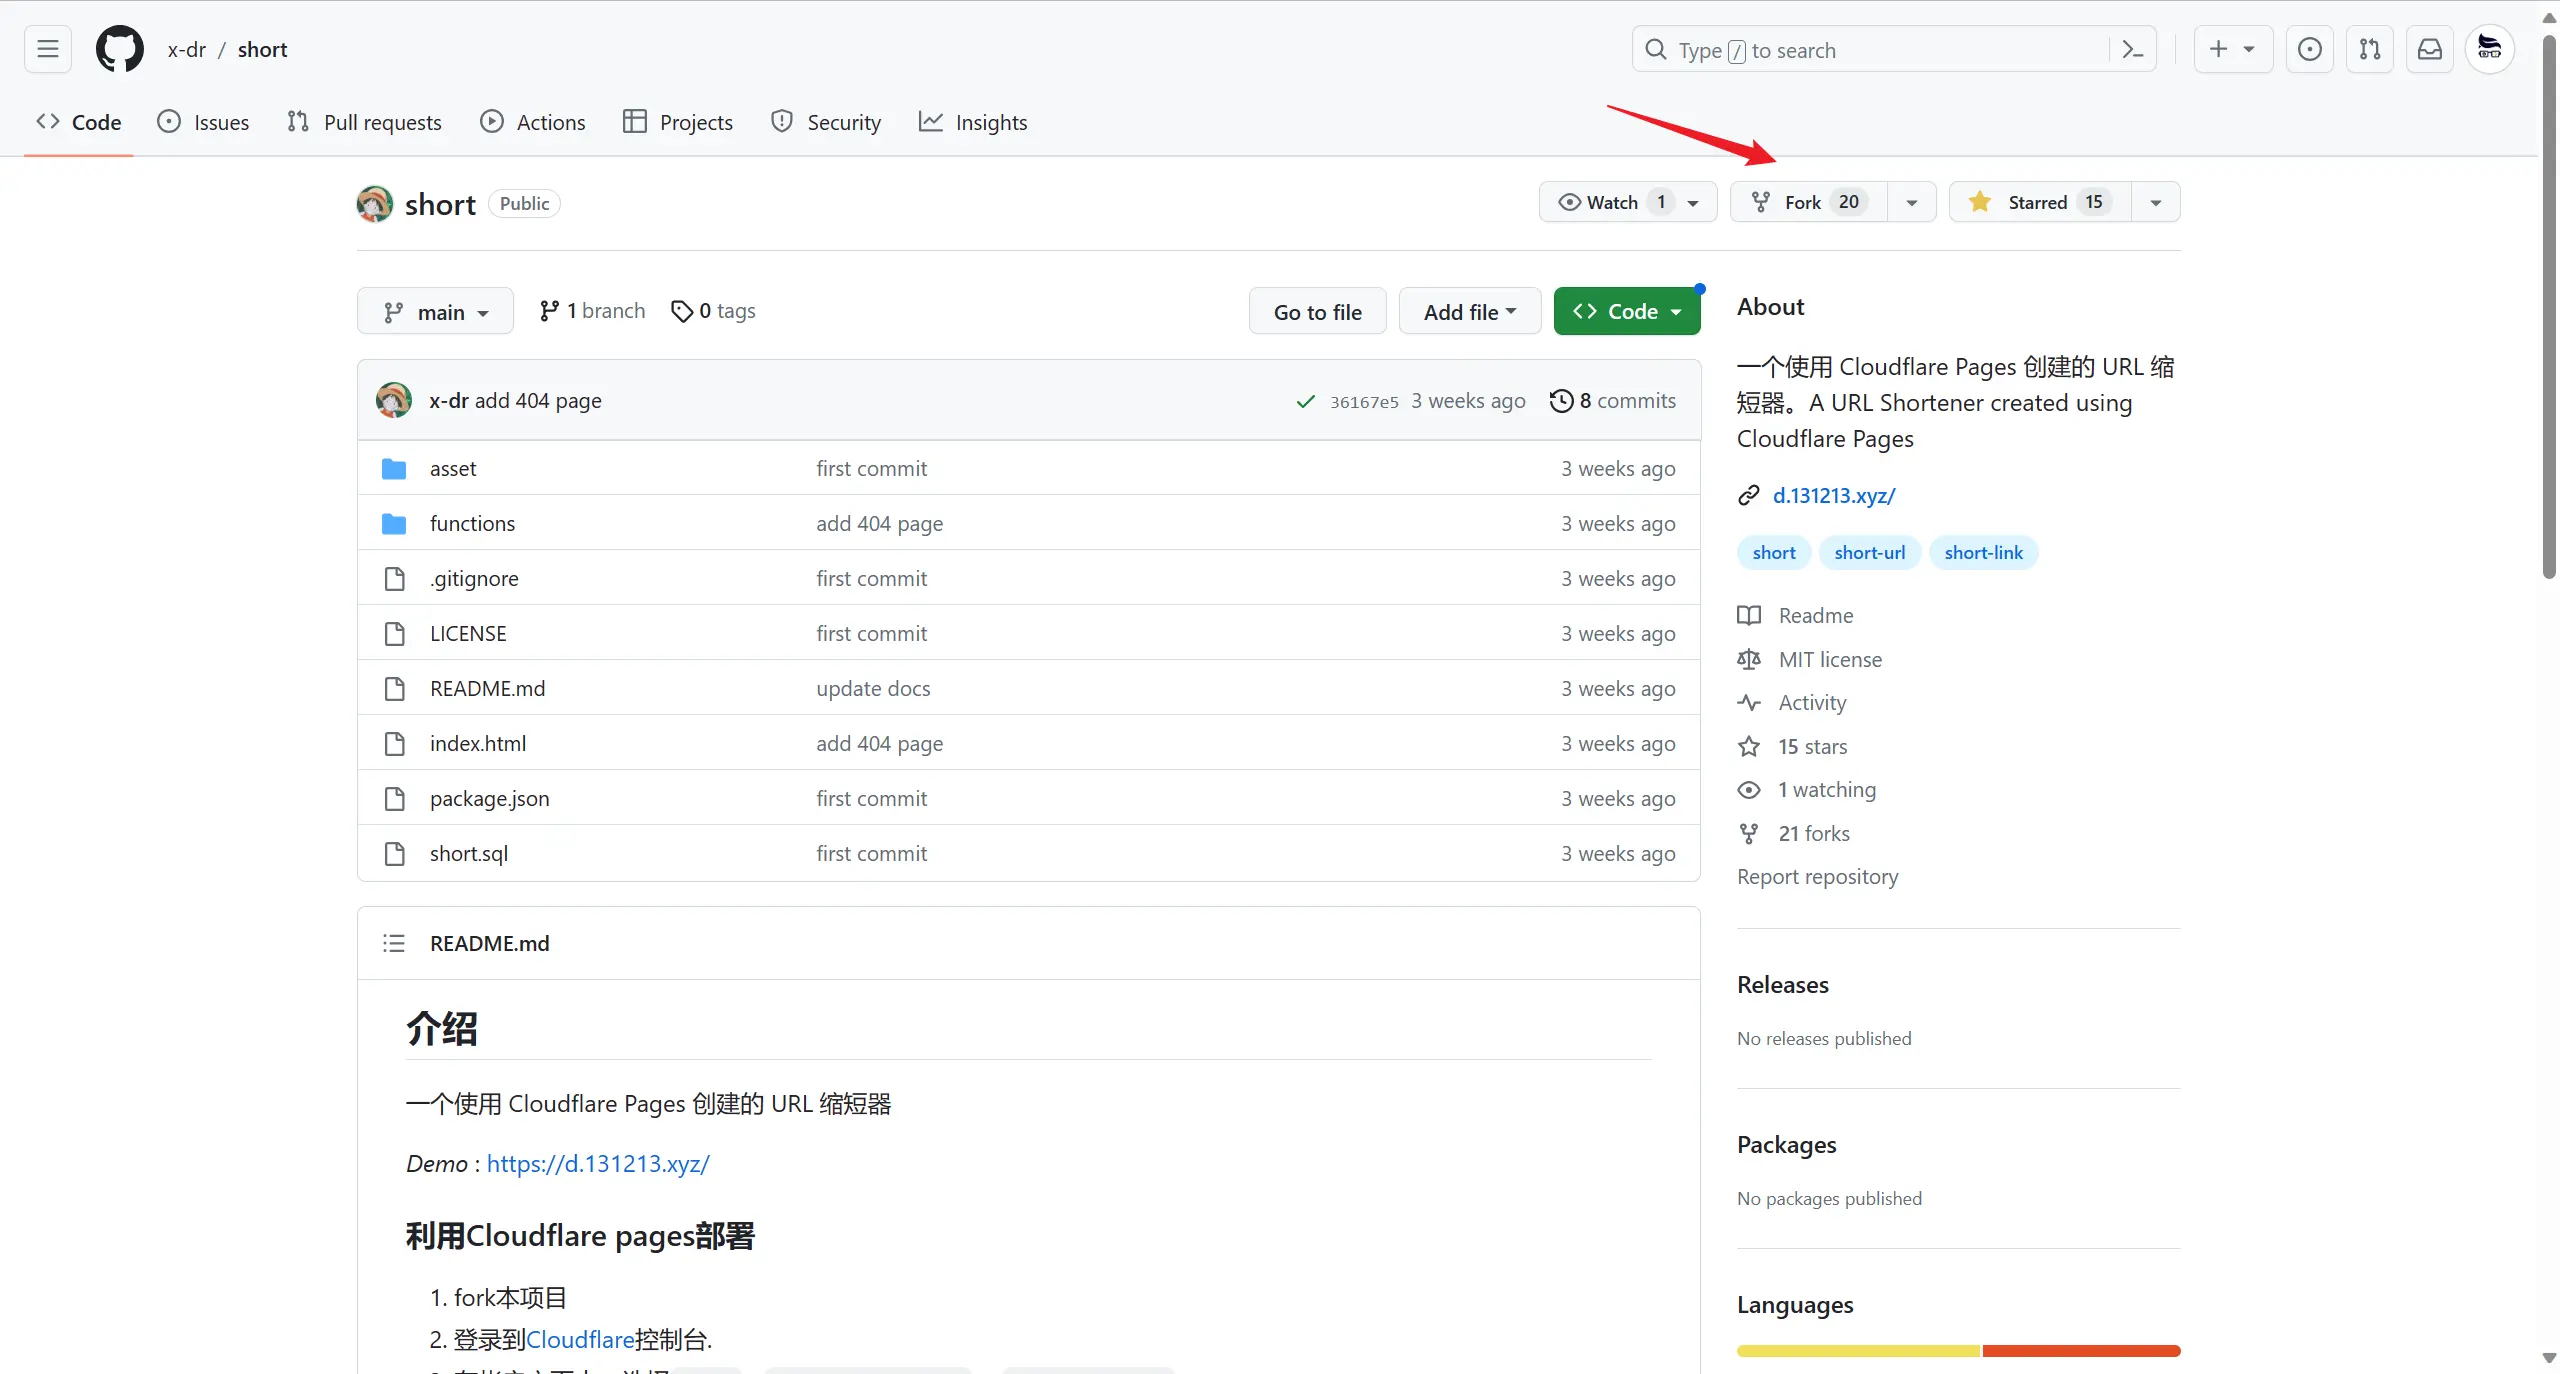Switch to the Actions tab
Viewport: 2560px width, 1374px height.
click(533, 122)
